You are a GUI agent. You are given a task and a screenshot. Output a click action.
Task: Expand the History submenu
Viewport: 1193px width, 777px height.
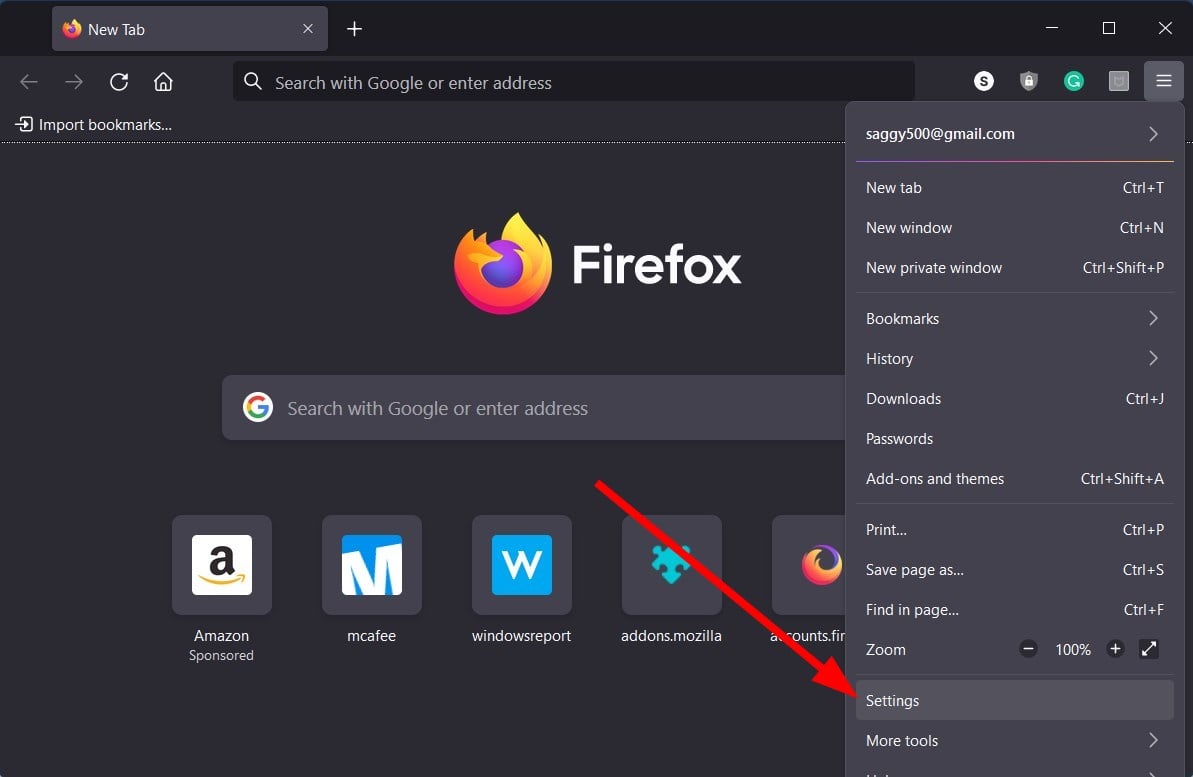pyautogui.click(x=1014, y=358)
